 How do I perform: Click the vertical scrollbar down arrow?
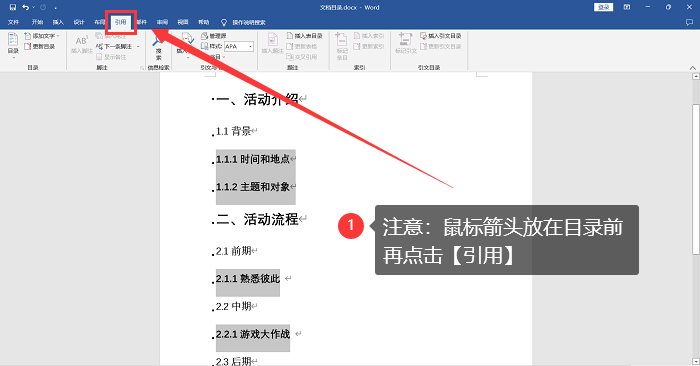(696, 361)
